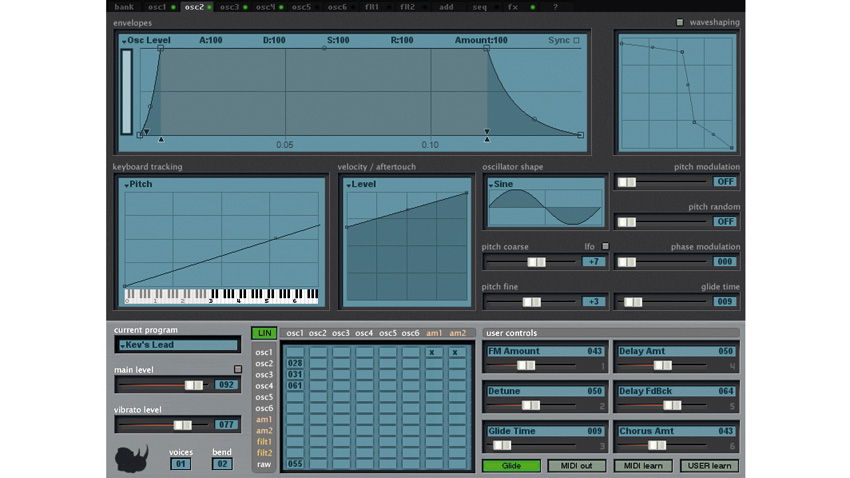Open the Osc Level envelope dropdown
Screen dimensions: 850x478
click(146, 40)
